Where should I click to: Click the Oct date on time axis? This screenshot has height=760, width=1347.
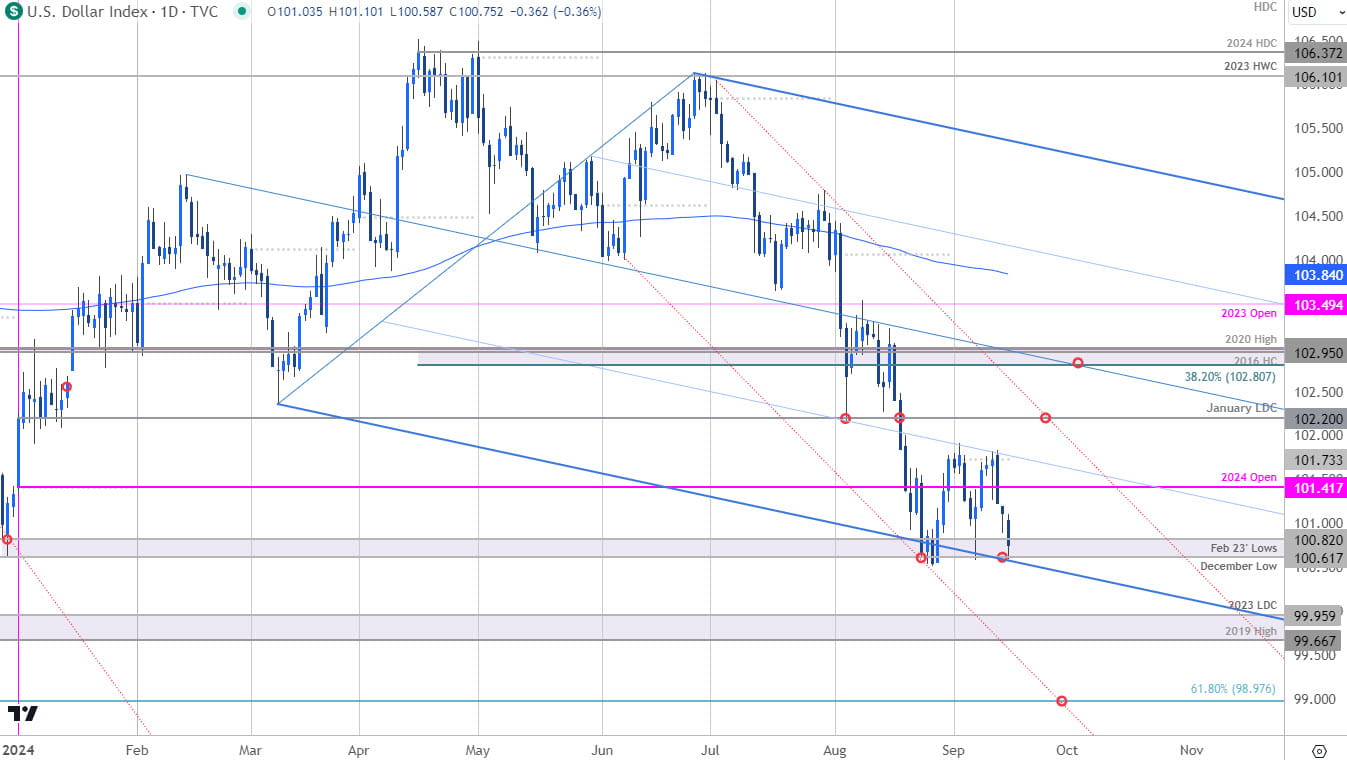tap(1067, 748)
